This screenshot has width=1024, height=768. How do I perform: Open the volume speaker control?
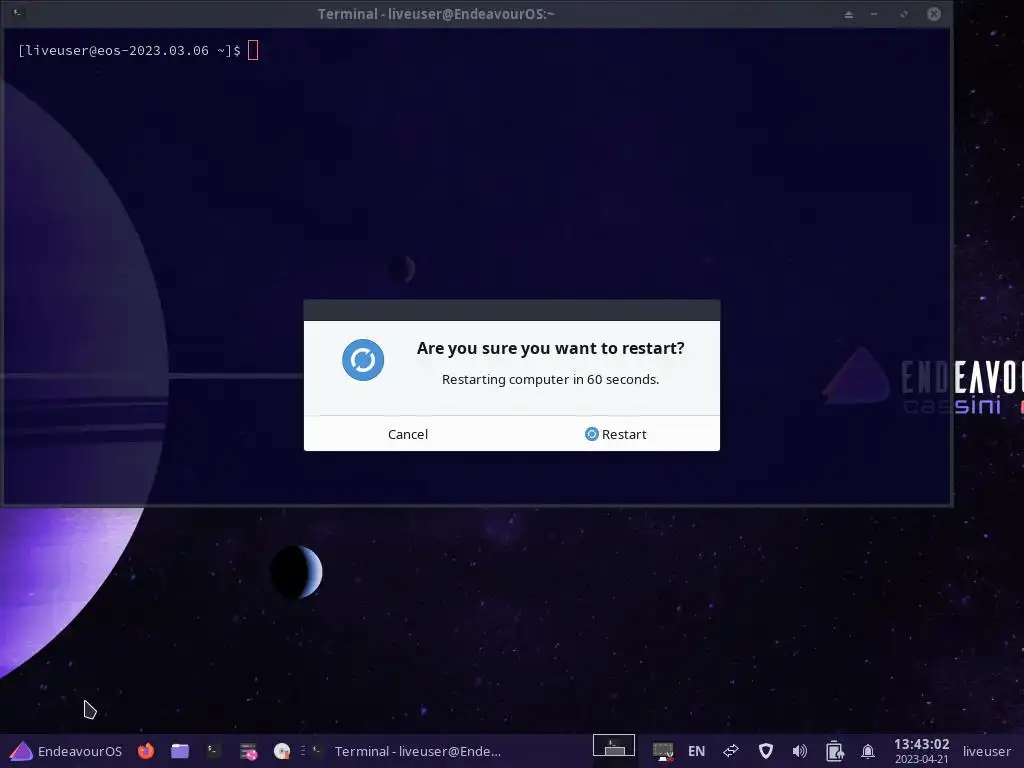click(799, 751)
